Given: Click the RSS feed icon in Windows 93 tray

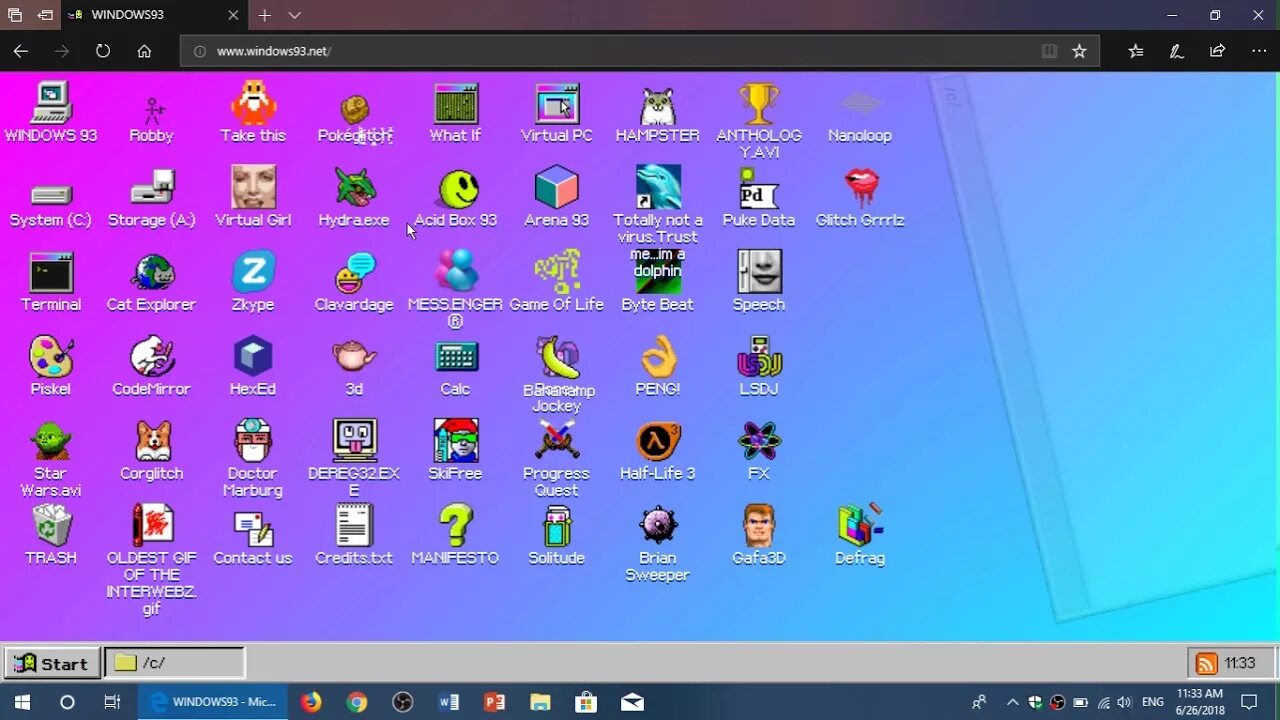Looking at the screenshot, I should pyautogui.click(x=1207, y=663).
